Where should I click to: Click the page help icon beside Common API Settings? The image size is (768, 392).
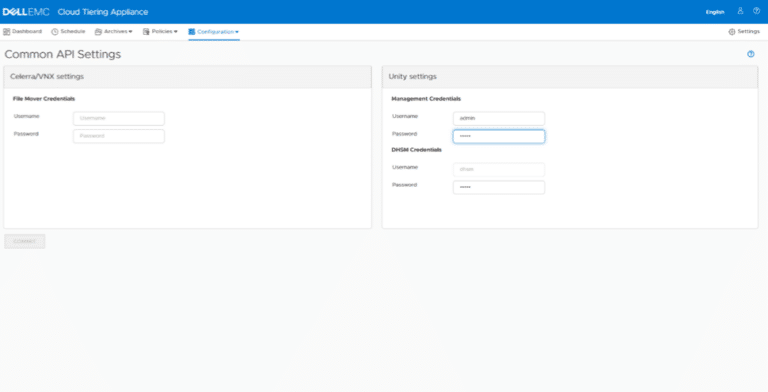750,54
